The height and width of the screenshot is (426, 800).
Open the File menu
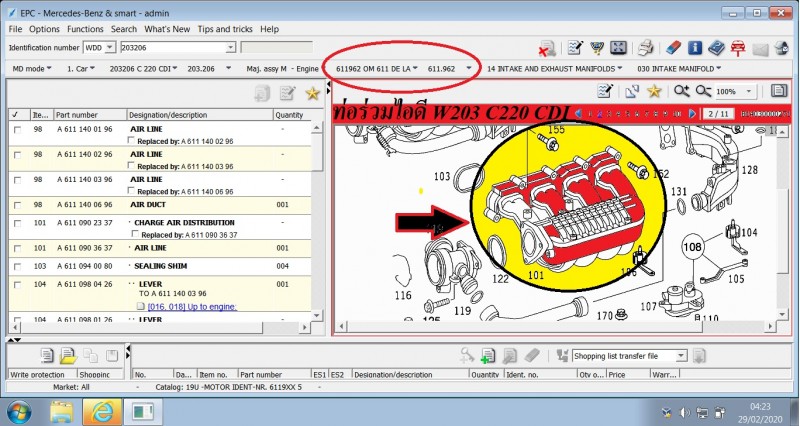pyautogui.click(x=15, y=29)
